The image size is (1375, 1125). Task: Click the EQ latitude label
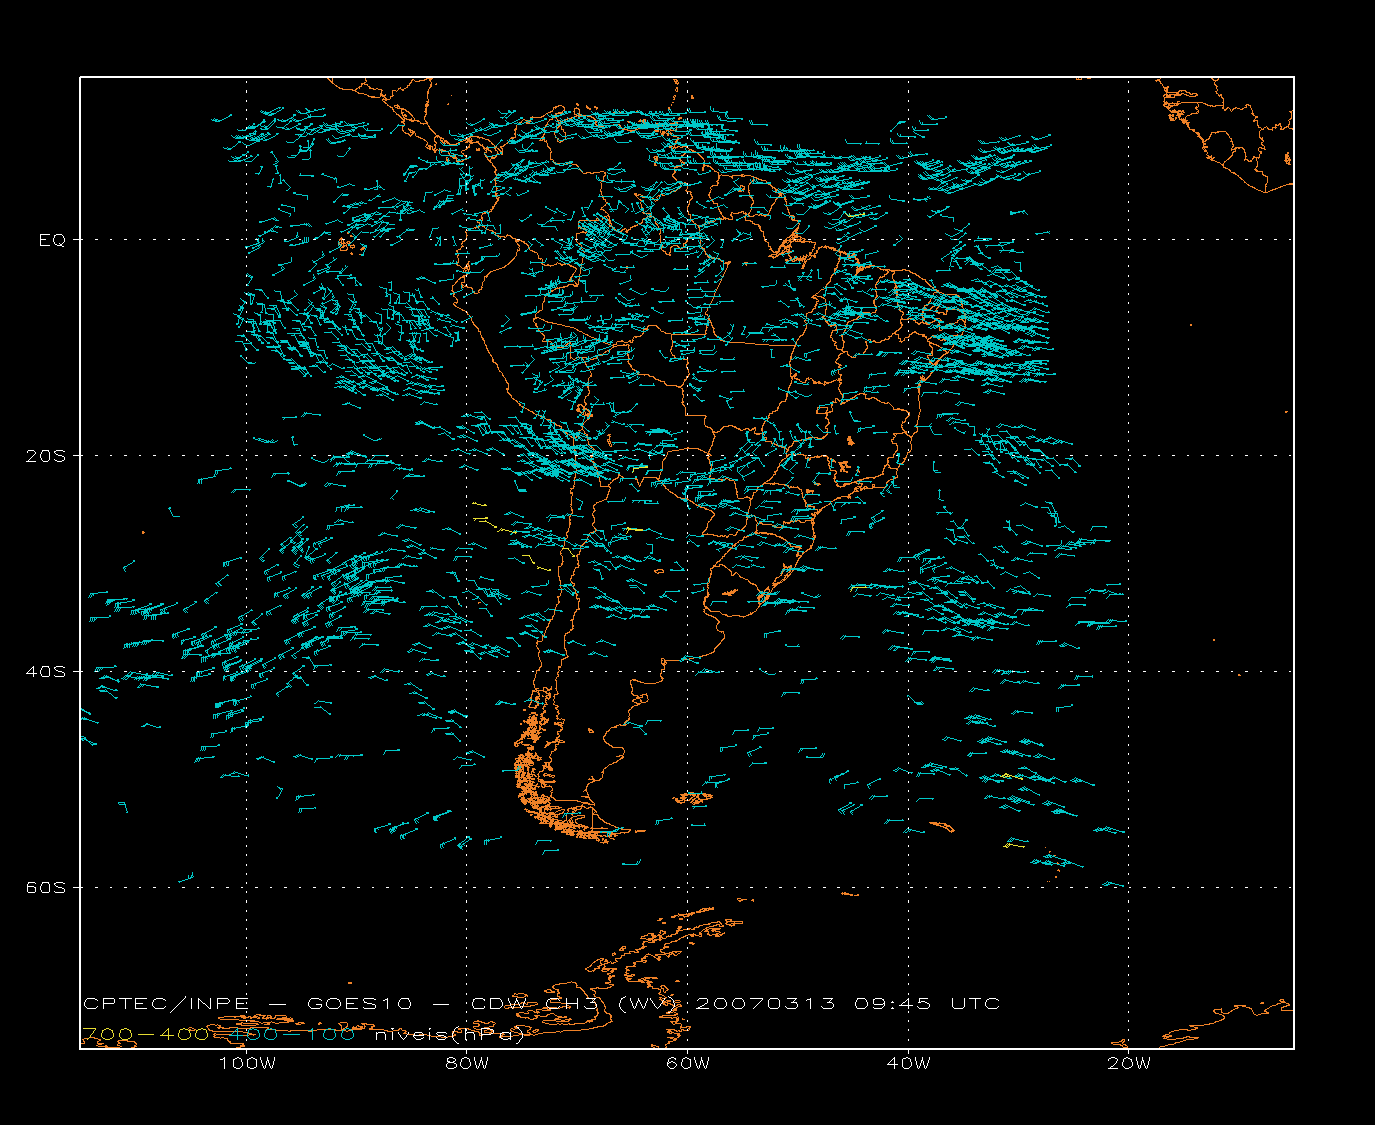point(52,240)
